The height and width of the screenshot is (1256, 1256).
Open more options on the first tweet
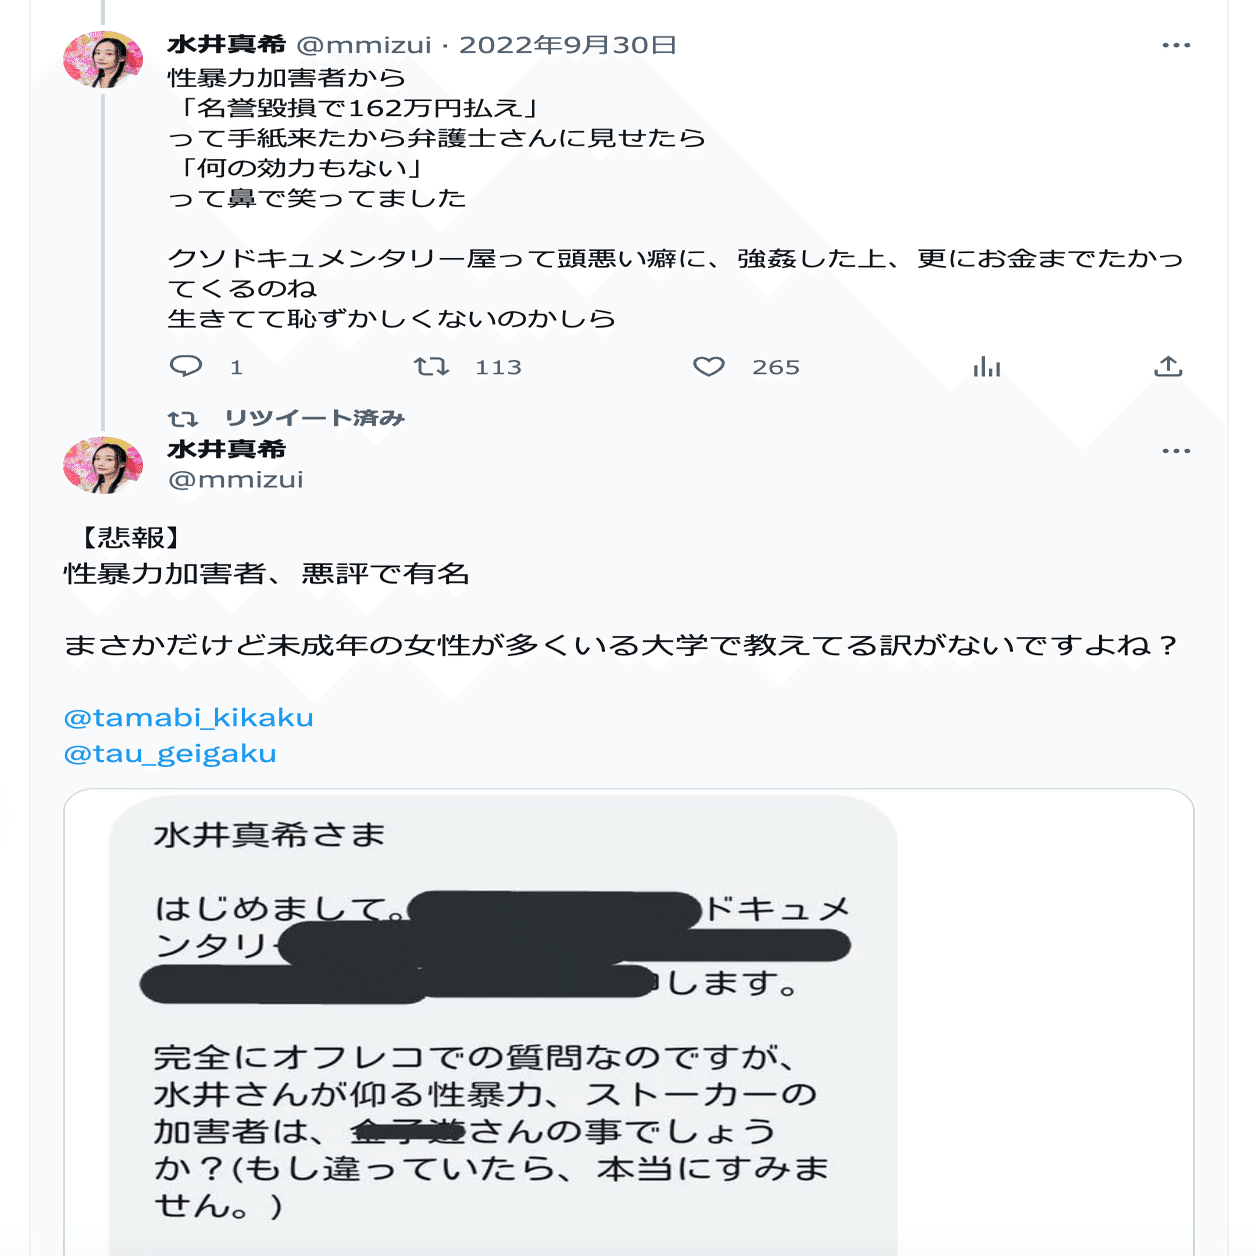[x=1176, y=45]
